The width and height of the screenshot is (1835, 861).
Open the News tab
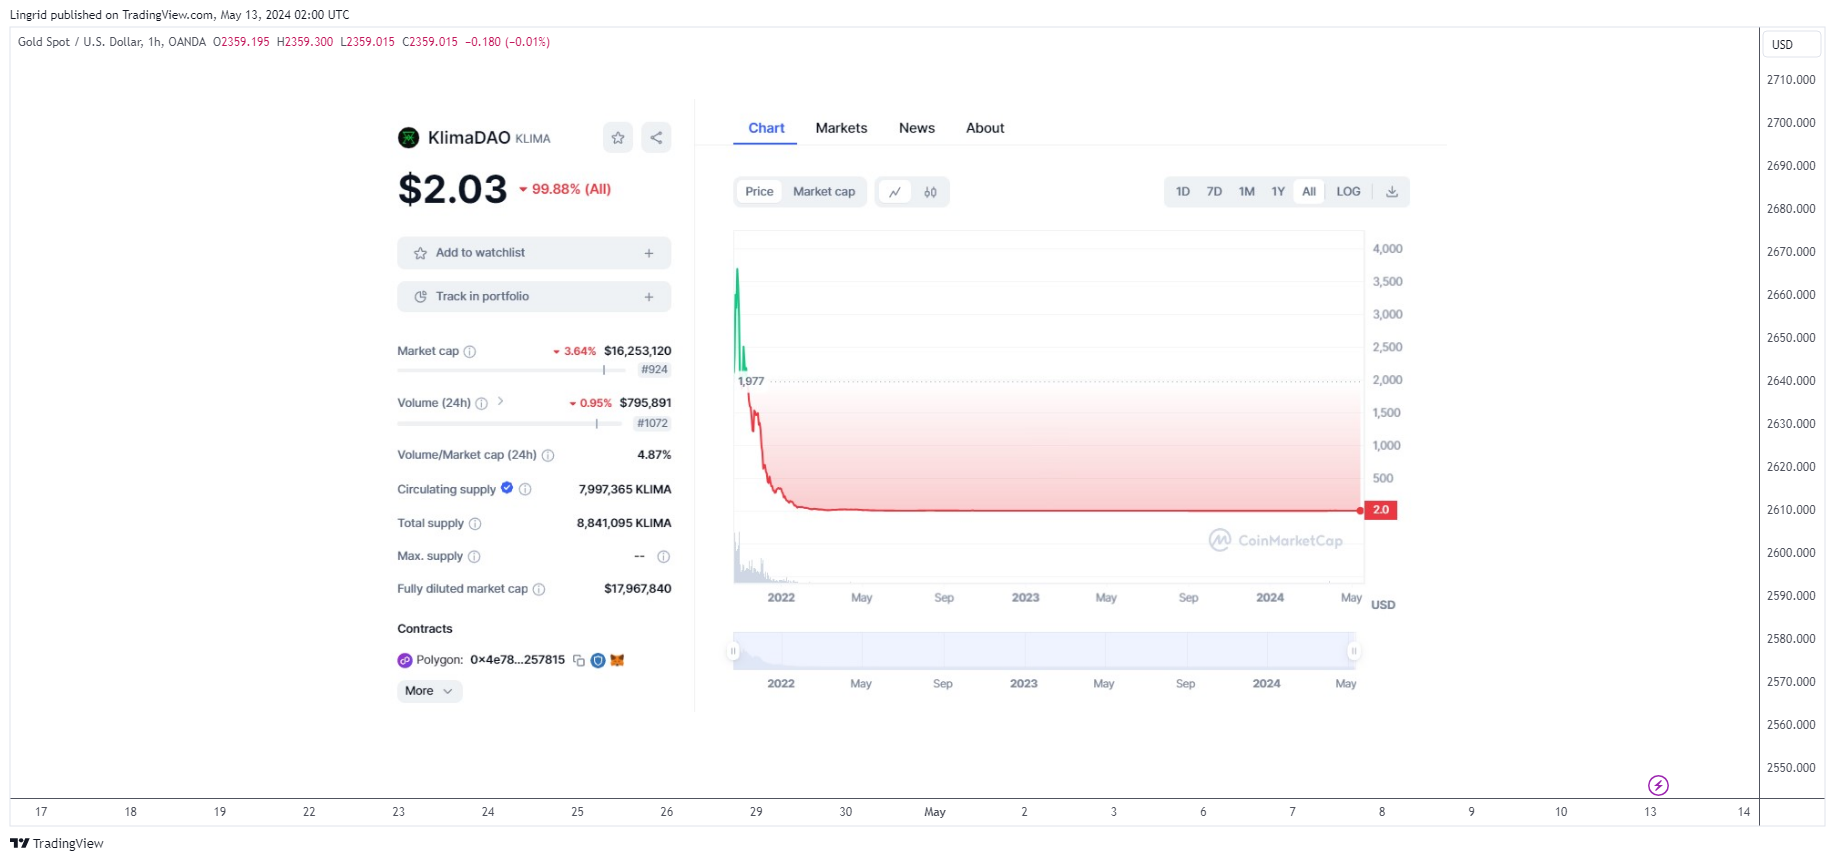pyautogui.click(x=917, y=129)
